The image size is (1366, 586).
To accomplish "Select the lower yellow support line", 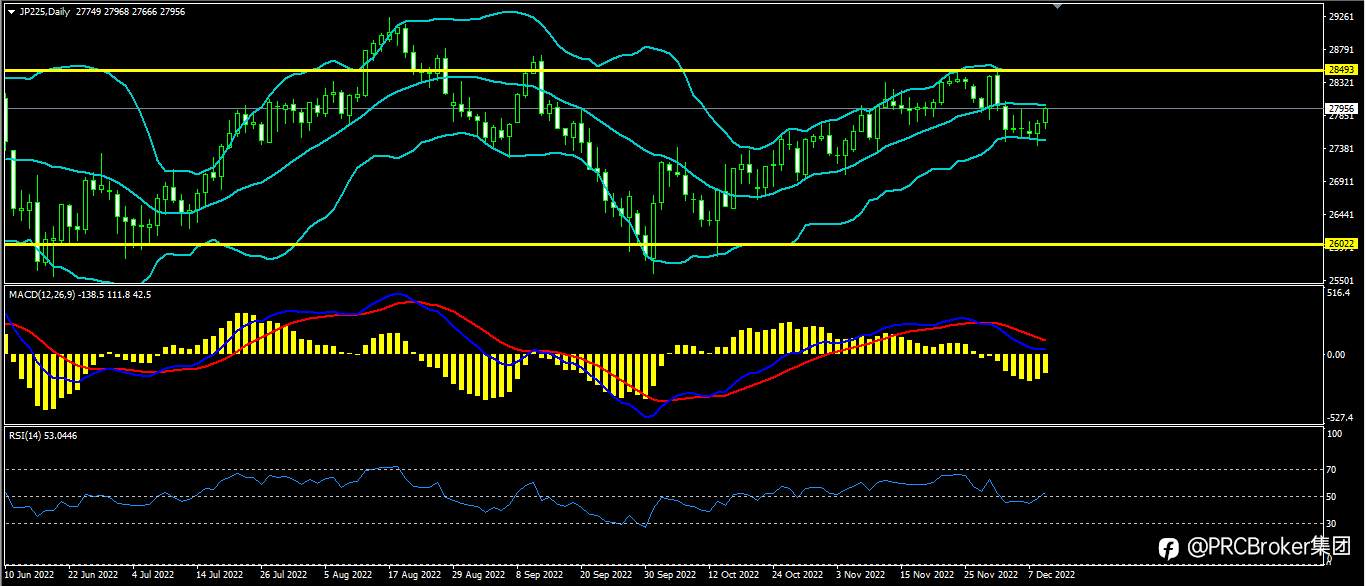I will (663, 243).
